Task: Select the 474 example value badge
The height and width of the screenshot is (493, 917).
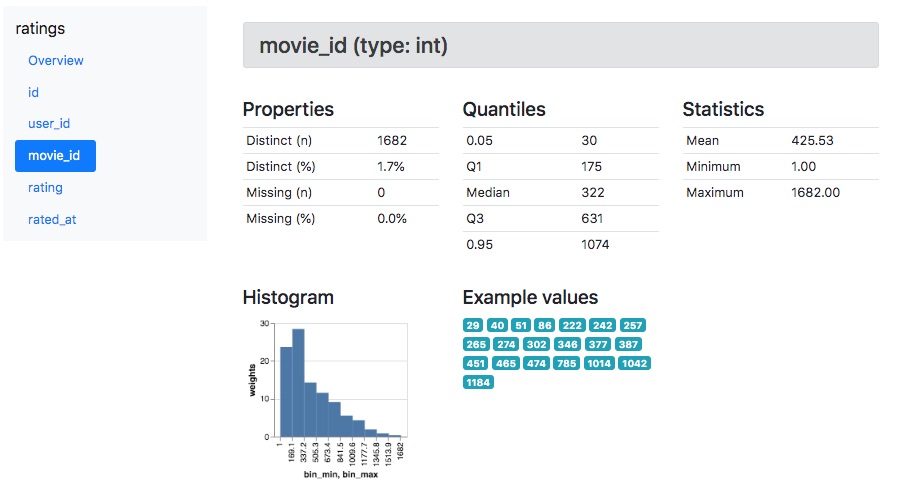Action: 536,364
